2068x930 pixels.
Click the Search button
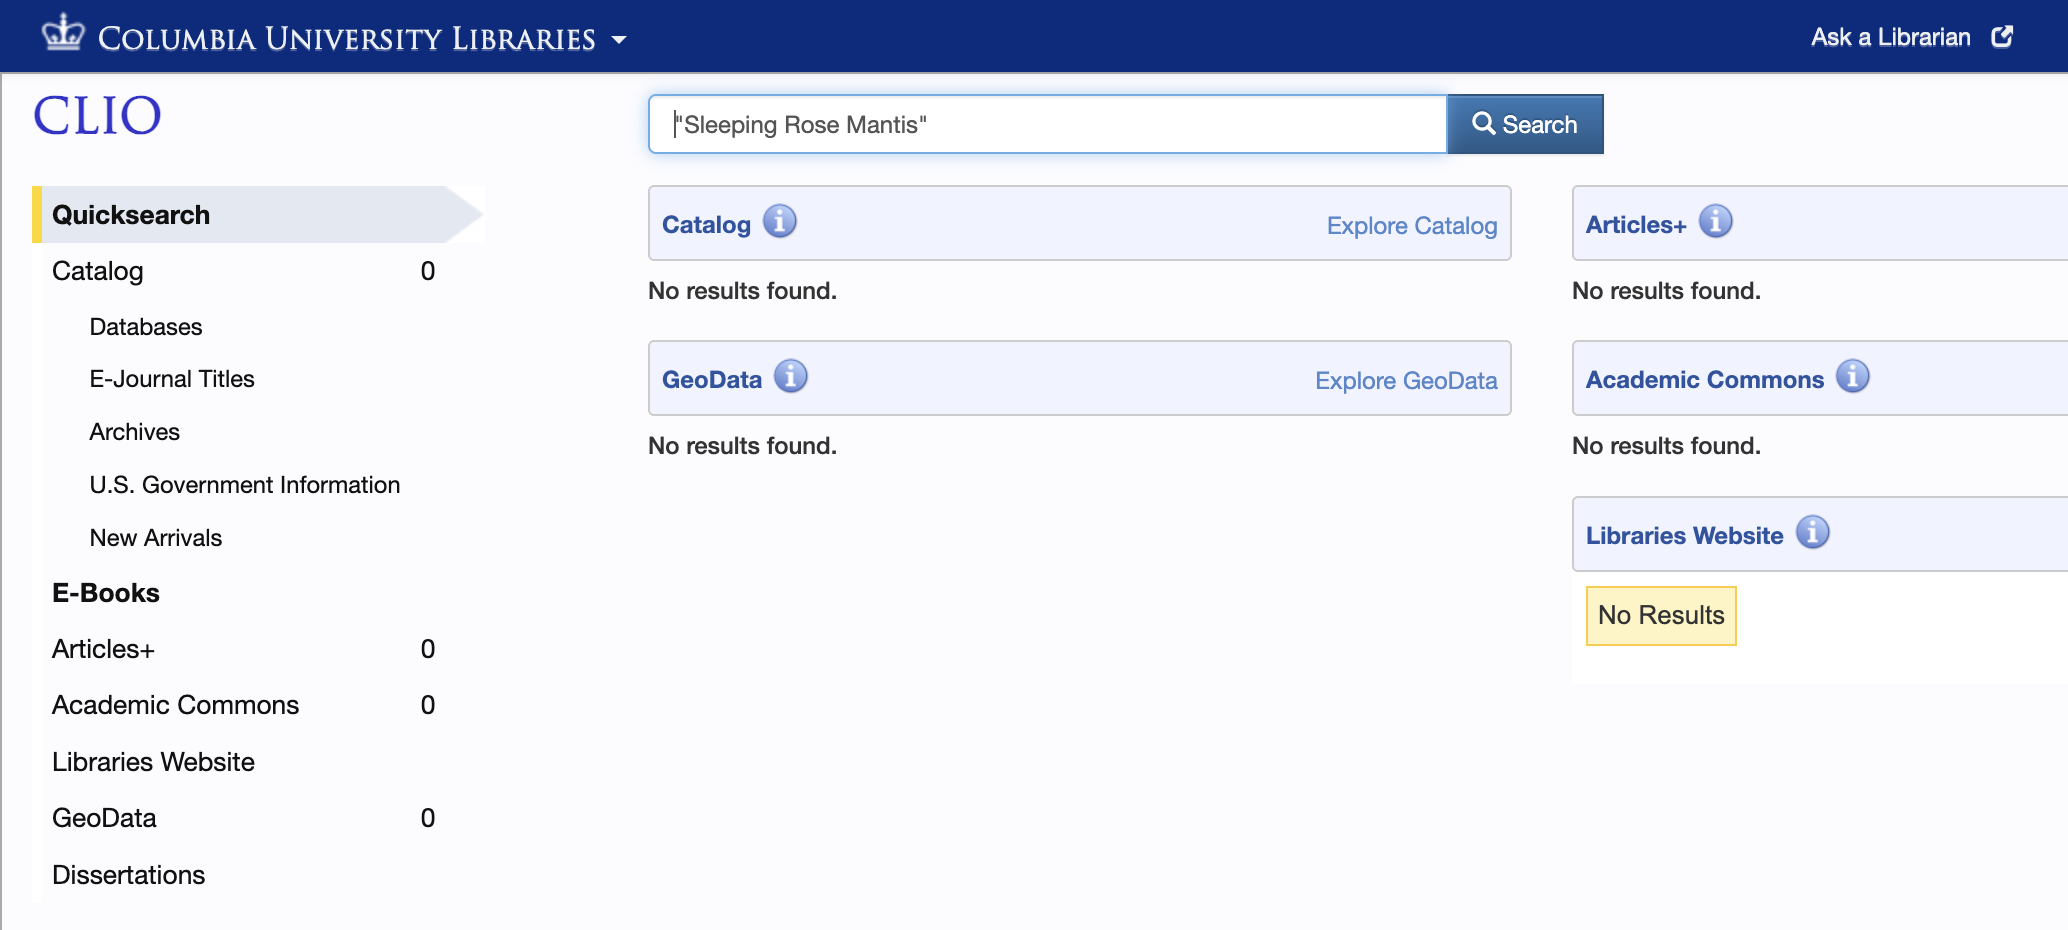click(1525, 124)
